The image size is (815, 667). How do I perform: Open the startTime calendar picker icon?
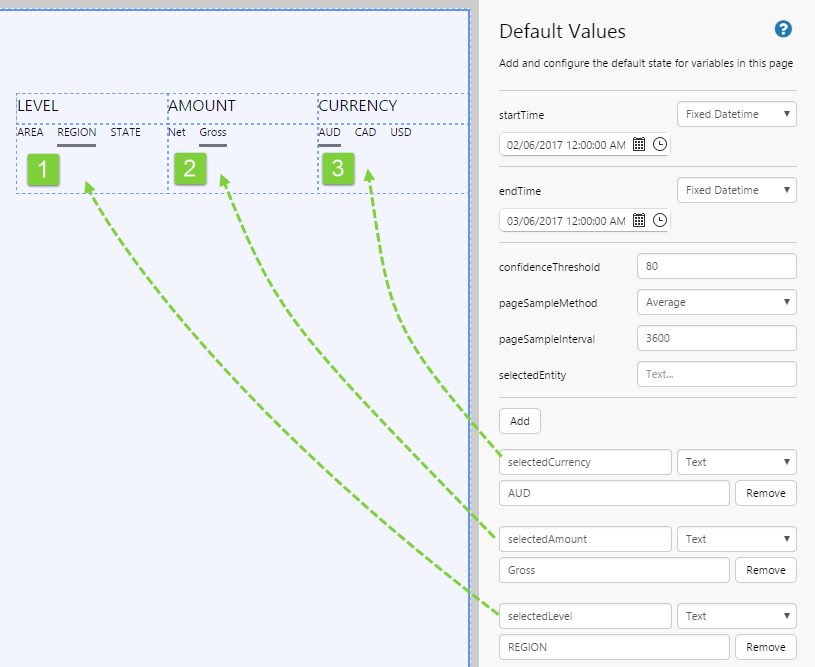pyautogui.click(x=640, y=144)
